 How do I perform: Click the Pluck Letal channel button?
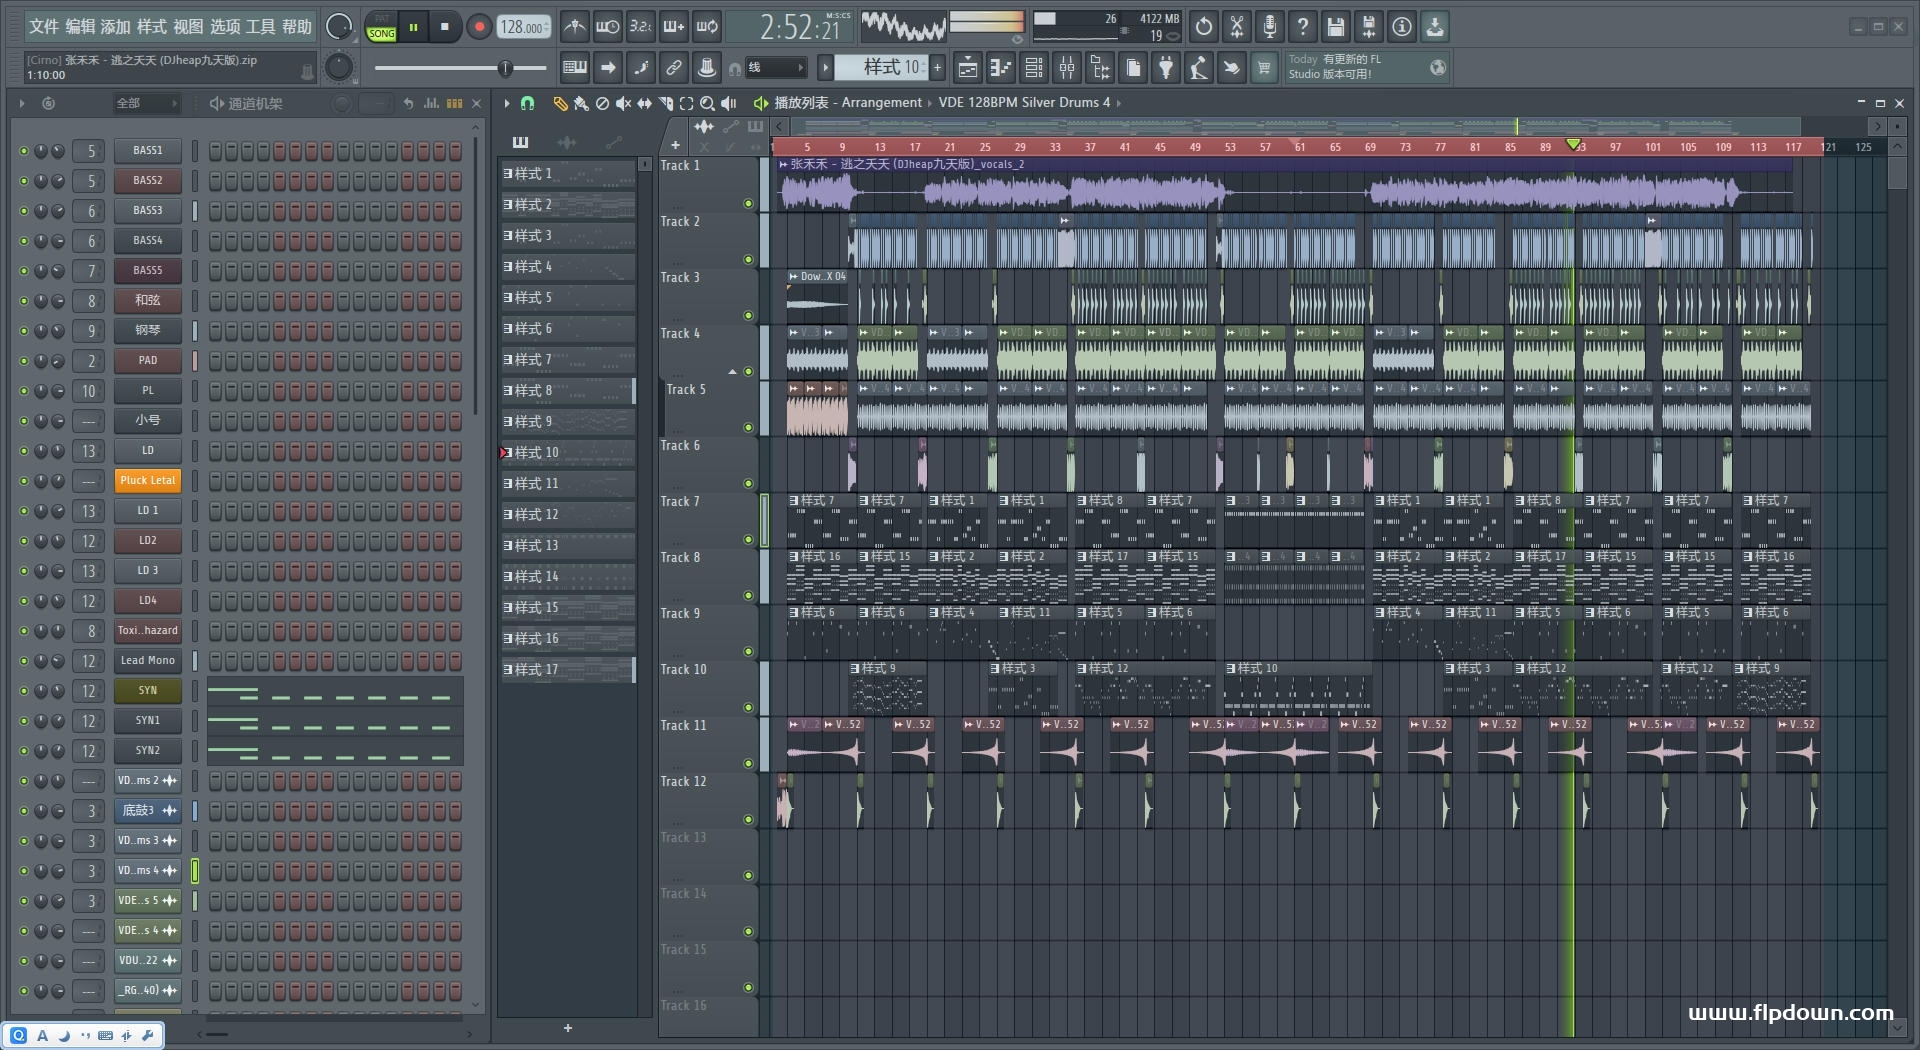coord(147,481)
